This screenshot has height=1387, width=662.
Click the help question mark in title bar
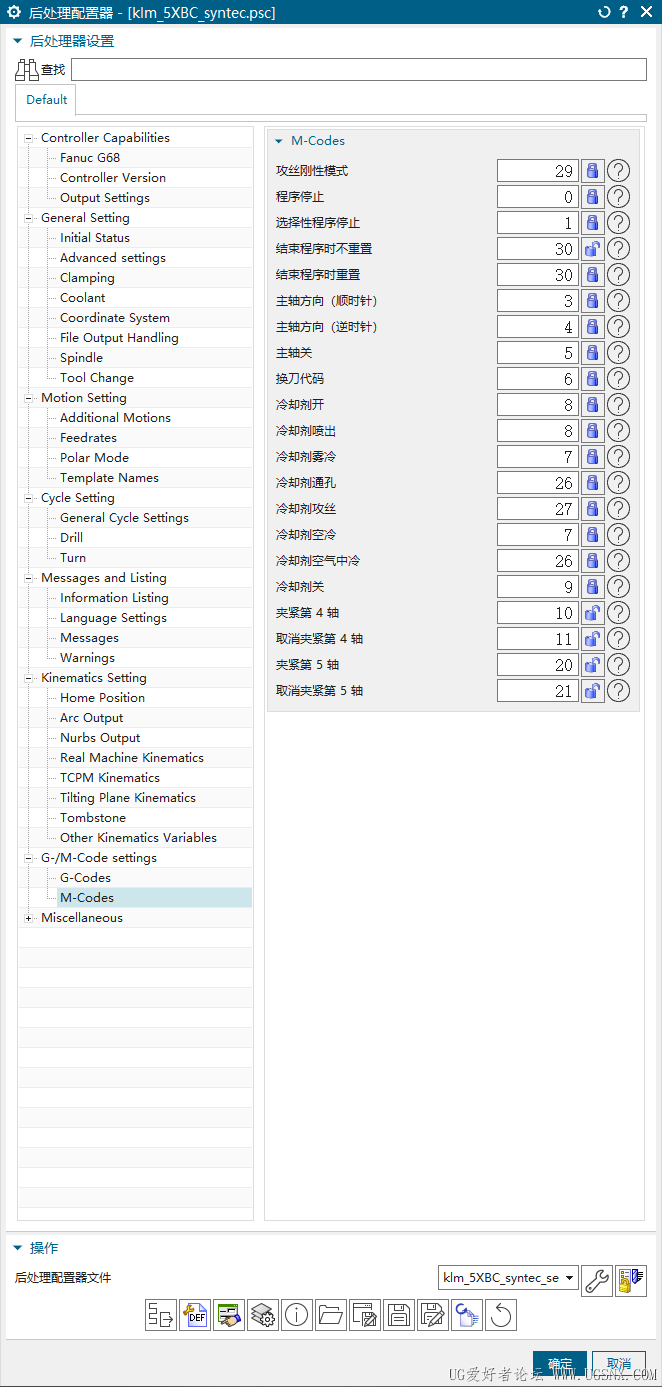tap(624, 13)
